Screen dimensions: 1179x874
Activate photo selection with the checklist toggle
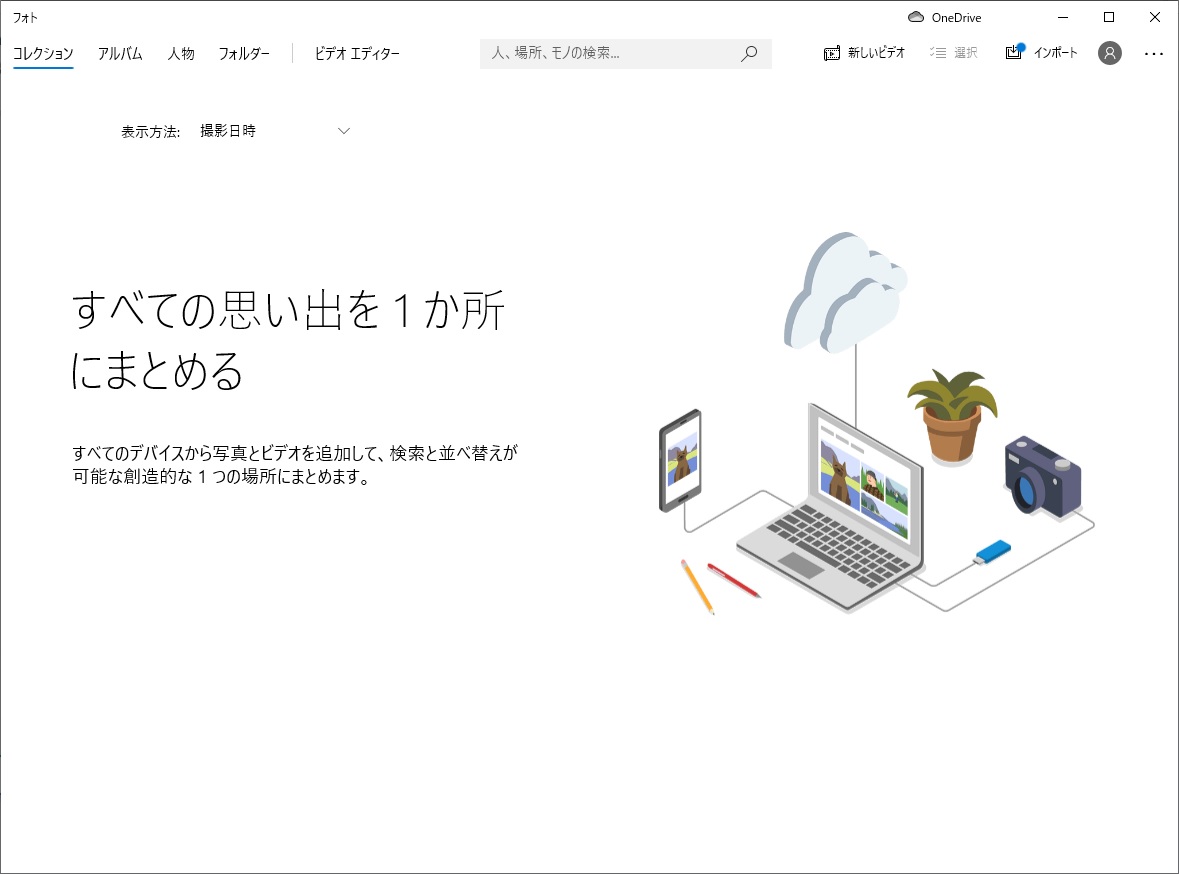(x=940, y=53)
